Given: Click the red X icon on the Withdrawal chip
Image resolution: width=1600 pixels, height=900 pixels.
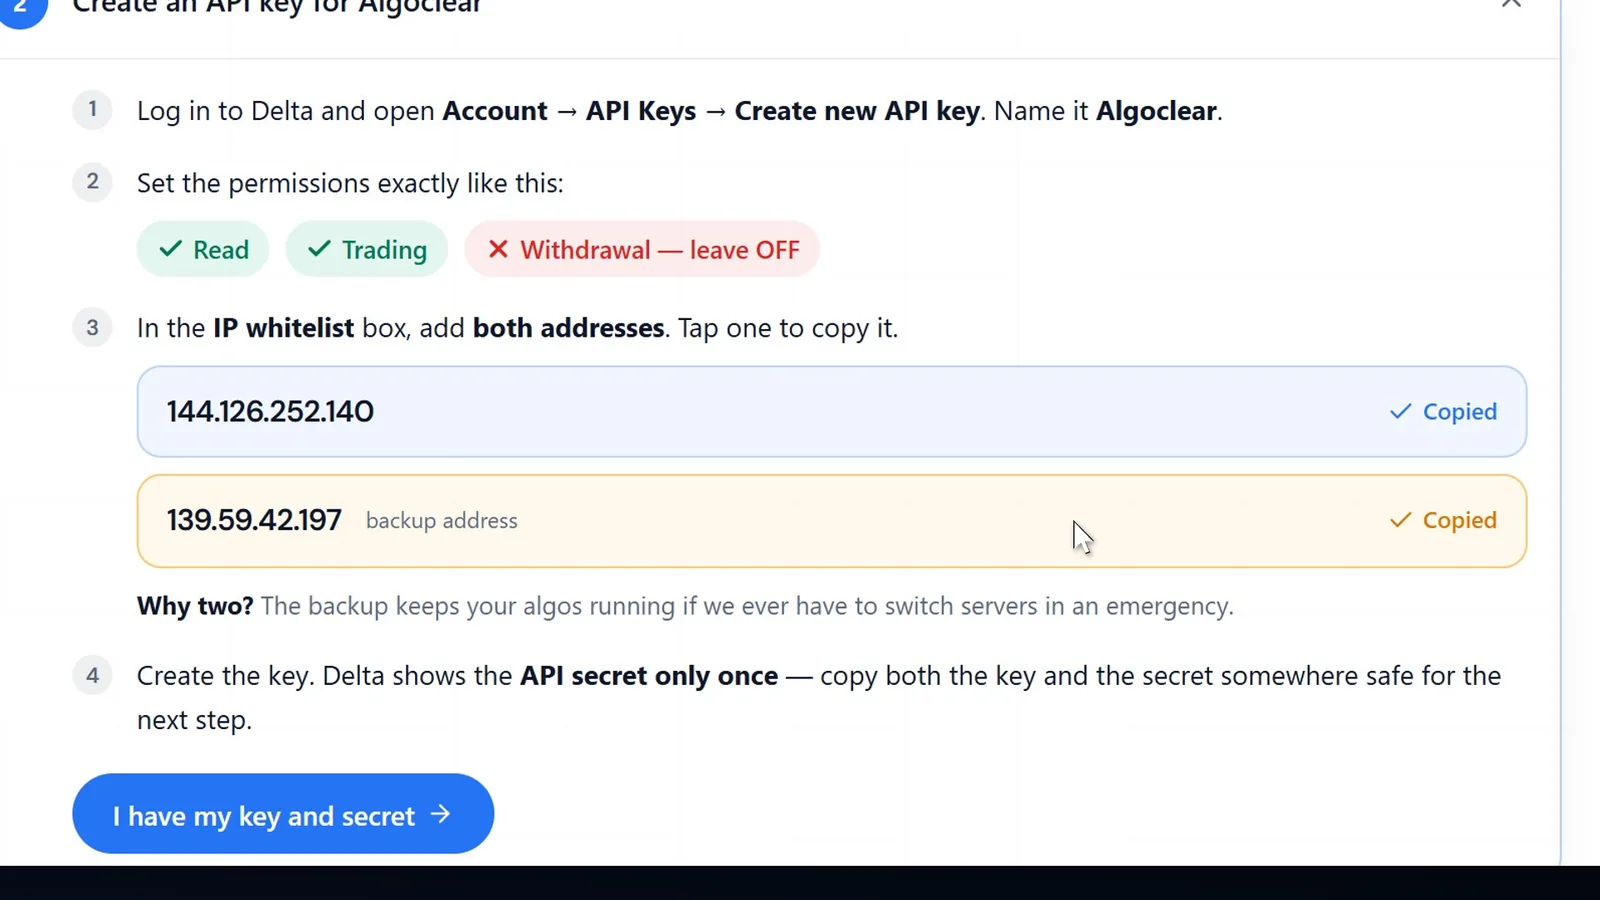Looking at the screenshot, I should (498, 249).
